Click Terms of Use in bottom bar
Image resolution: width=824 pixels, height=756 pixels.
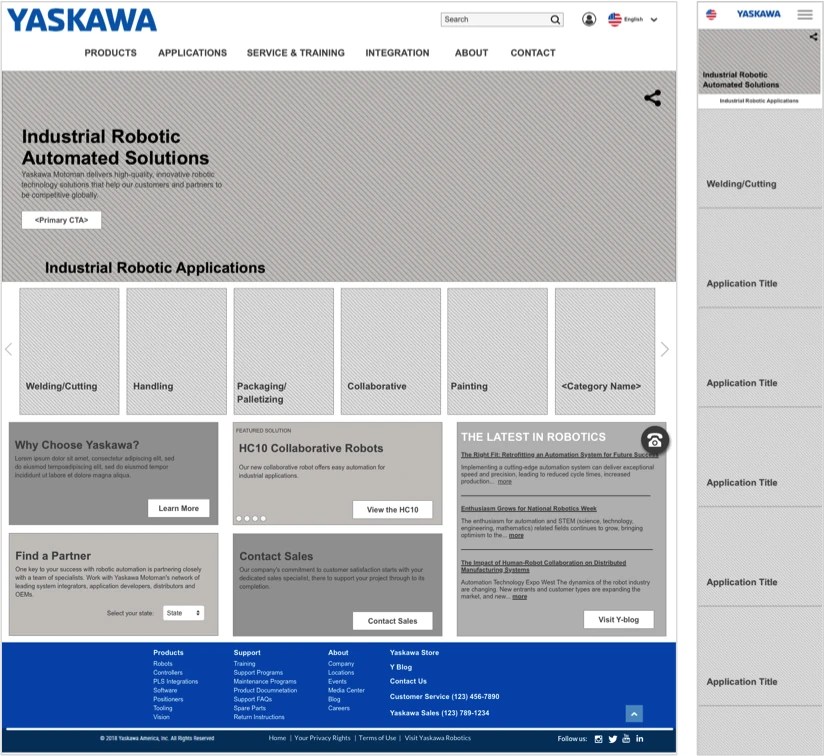tap(377, 738)
